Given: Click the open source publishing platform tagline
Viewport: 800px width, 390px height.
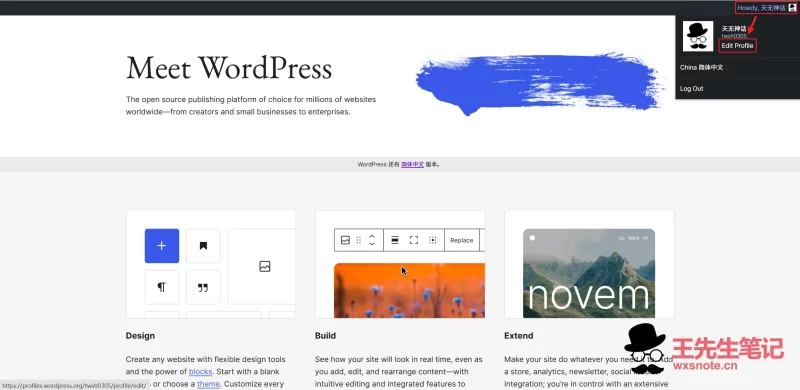Looking at the screenshot, I should point(251,106).
